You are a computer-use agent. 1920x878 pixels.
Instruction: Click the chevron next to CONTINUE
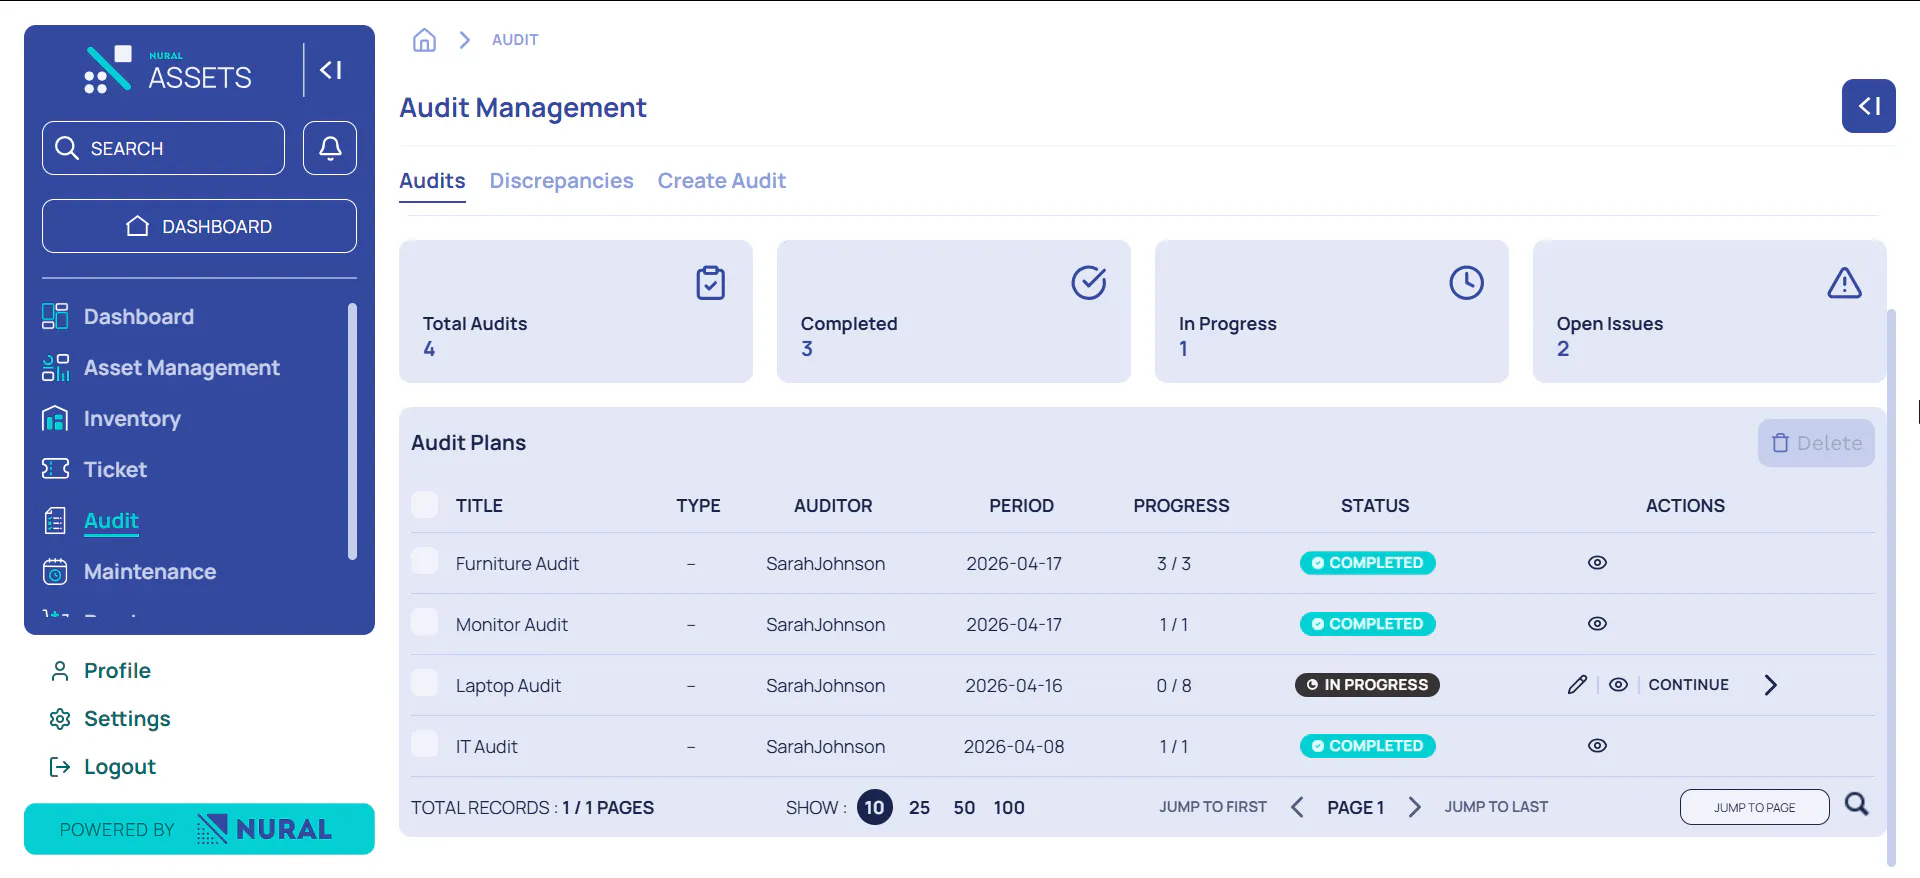point(1771,685)
